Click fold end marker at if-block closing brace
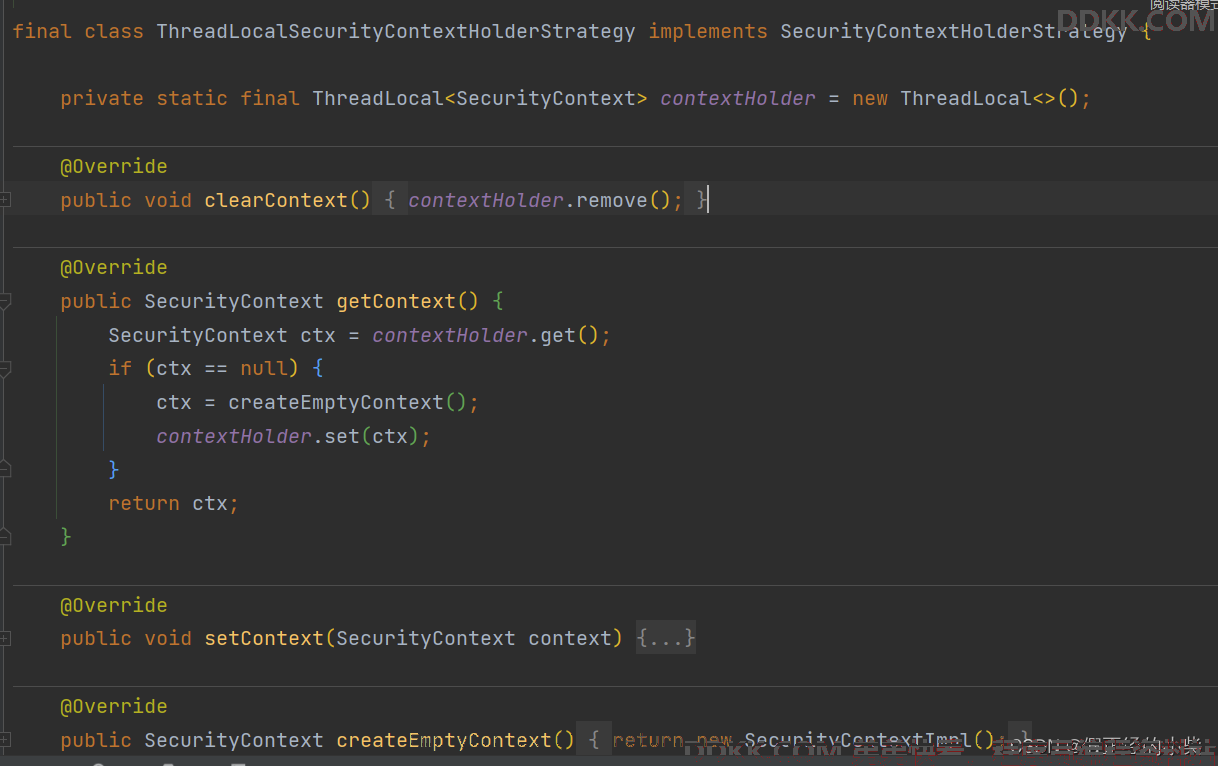The height and width of the screenshot is (766, 1218). (x=5, y=469)
